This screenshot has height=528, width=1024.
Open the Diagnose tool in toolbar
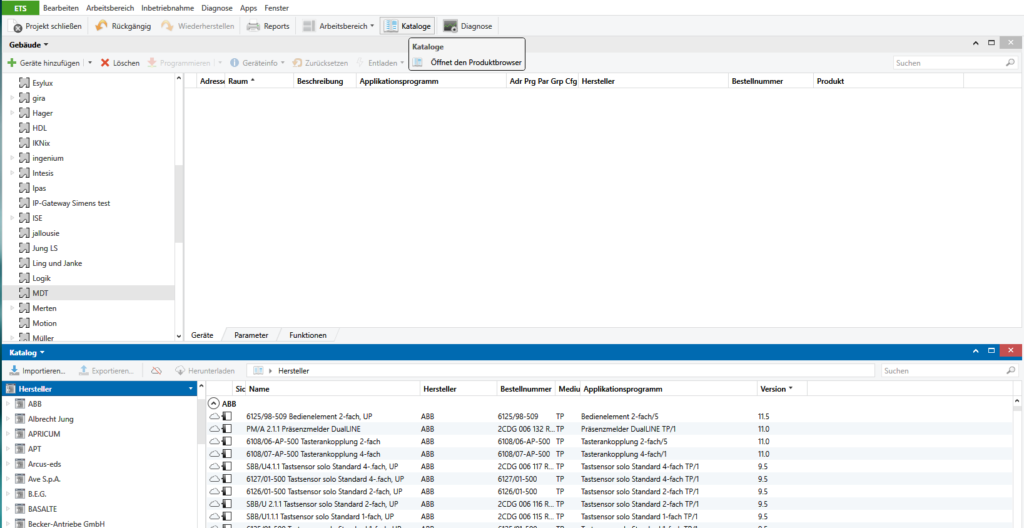click(451, 26)
